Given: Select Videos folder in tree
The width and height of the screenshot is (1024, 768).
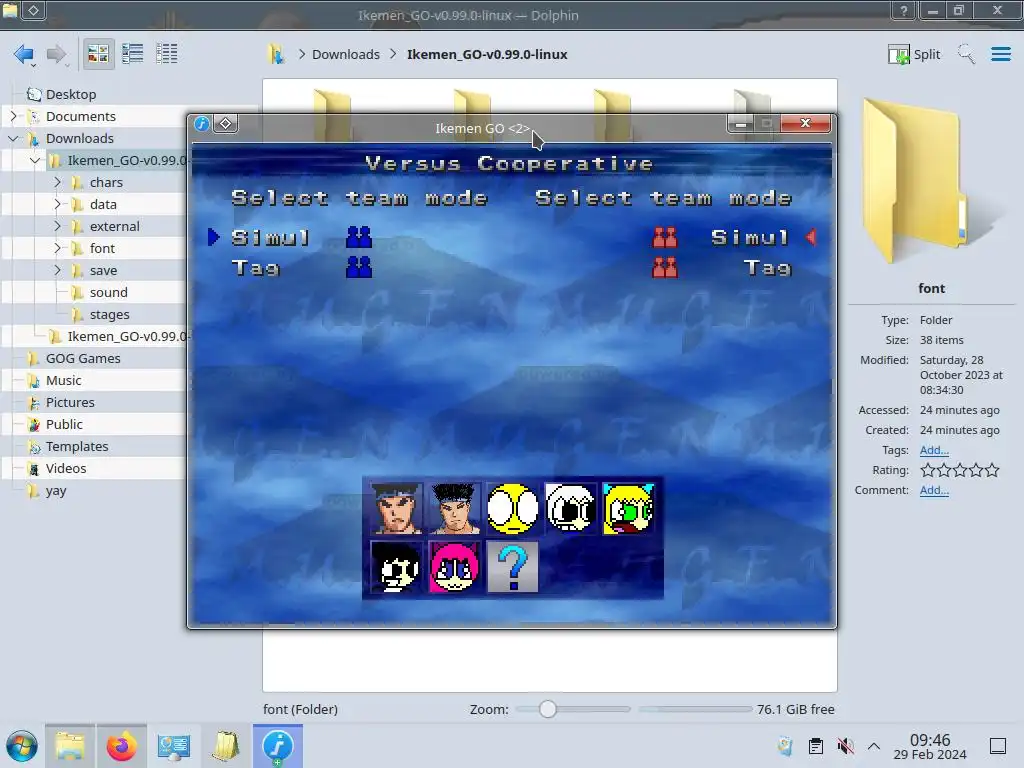Looking at the screenshot, I should 65,468.
